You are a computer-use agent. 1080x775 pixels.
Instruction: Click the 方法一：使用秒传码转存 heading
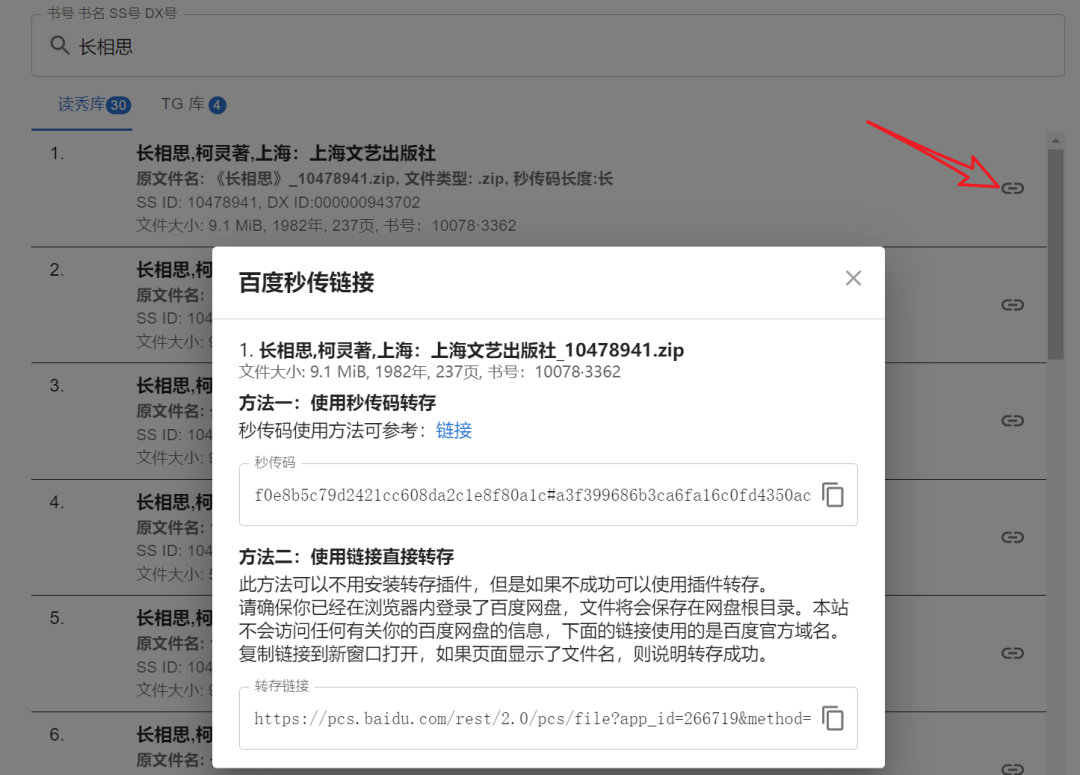coord(338,402)
